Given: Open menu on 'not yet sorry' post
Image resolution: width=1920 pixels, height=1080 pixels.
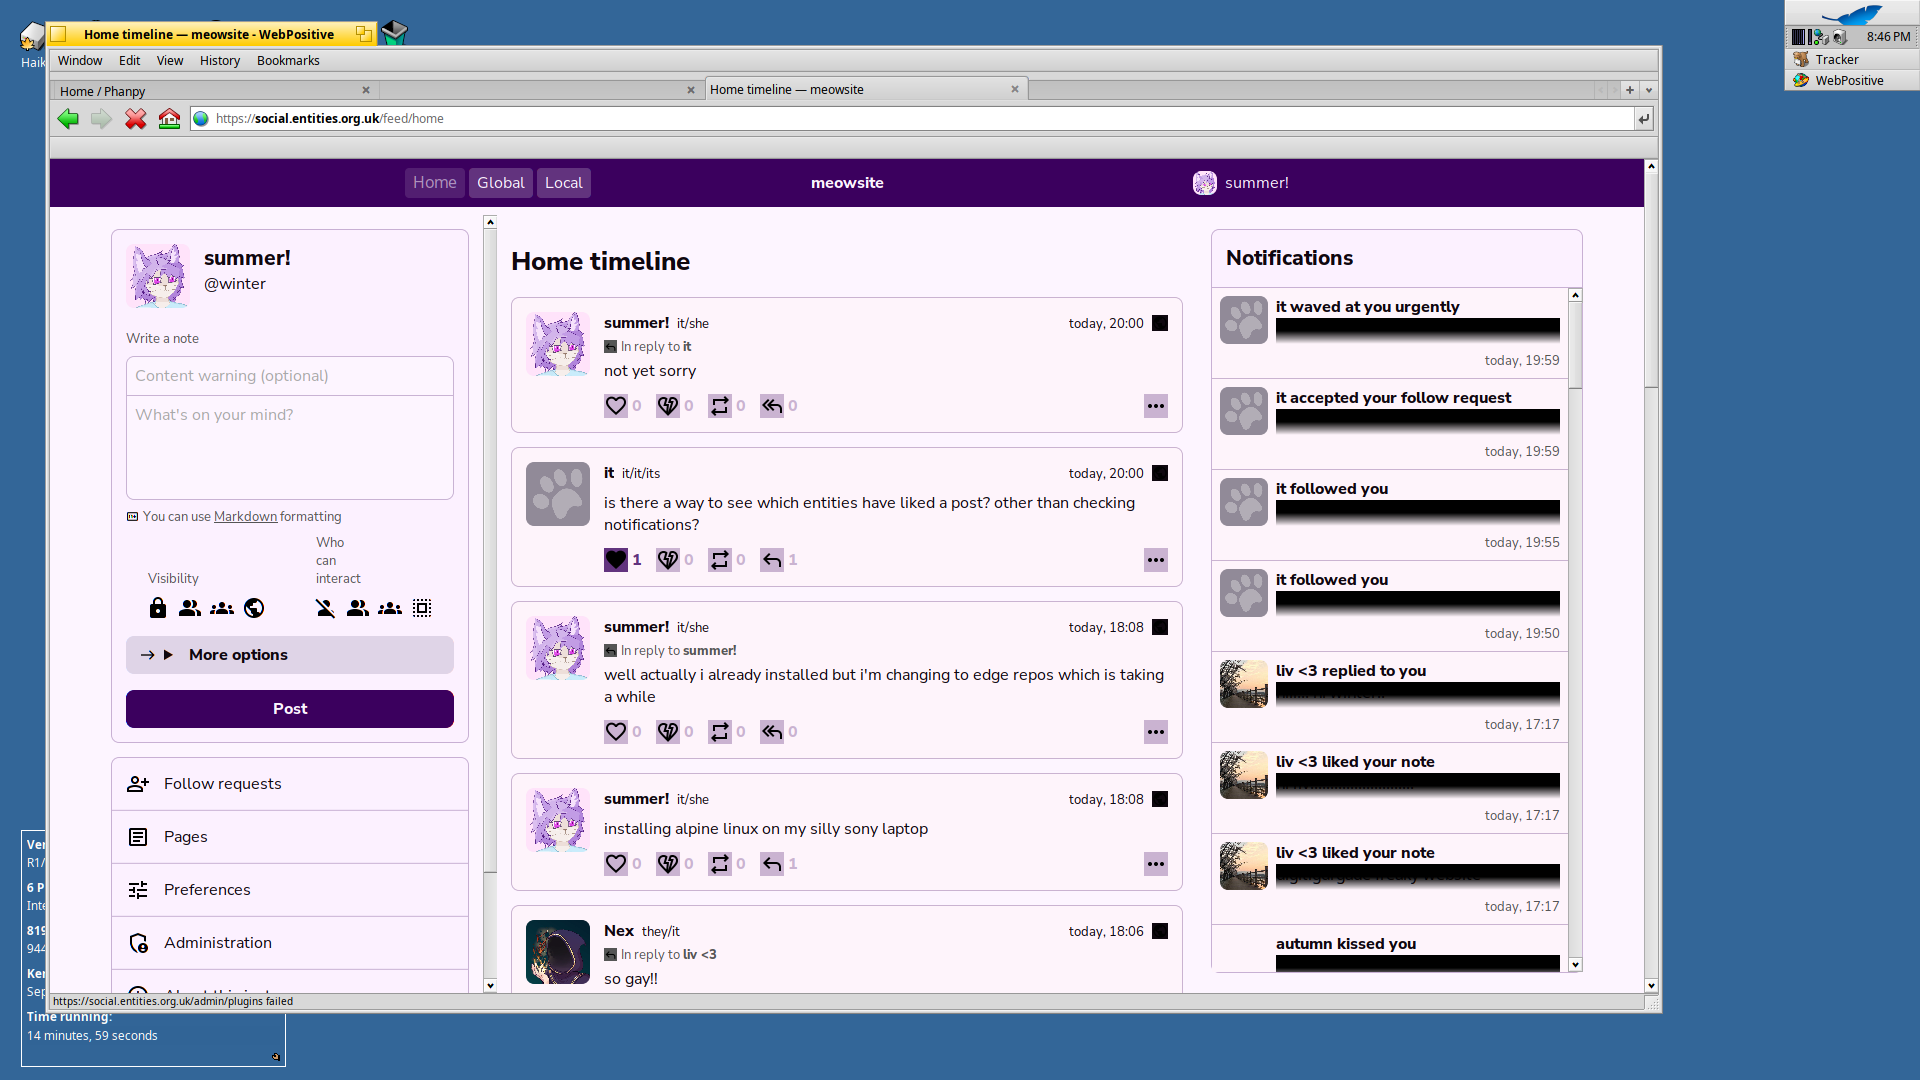Looking at the screenshot, I should pos(1156,406).
